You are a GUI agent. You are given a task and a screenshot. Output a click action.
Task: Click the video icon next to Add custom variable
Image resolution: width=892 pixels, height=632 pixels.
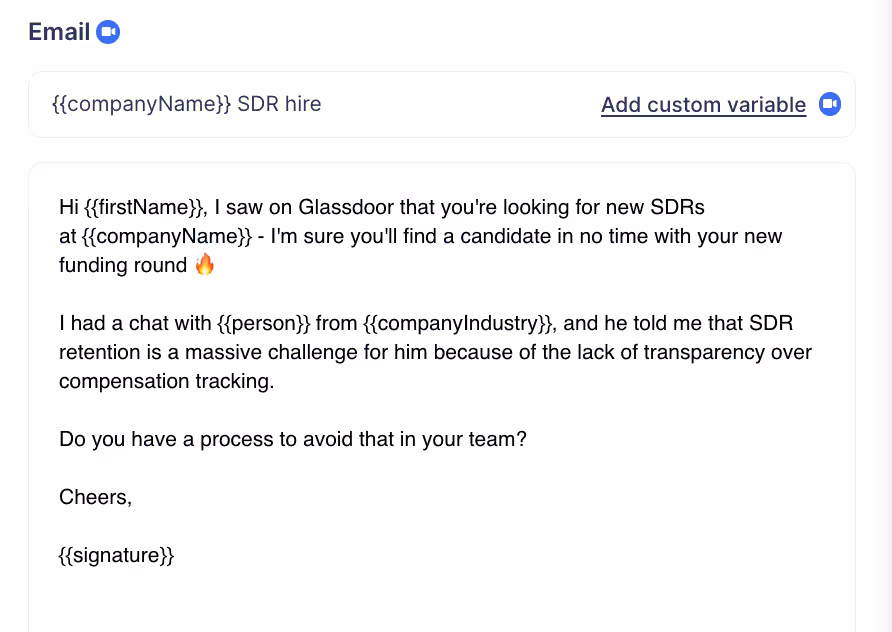coord(829,104)
